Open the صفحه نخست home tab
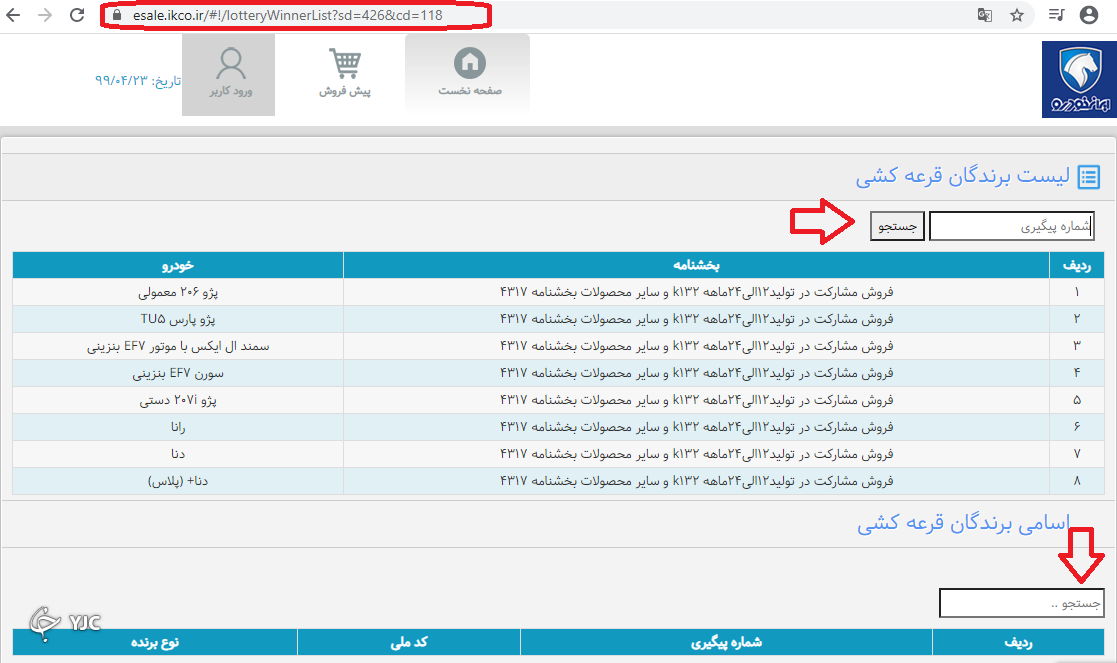Image resolution: width=1117 pixels, height=663 pixels. point(469,74)
